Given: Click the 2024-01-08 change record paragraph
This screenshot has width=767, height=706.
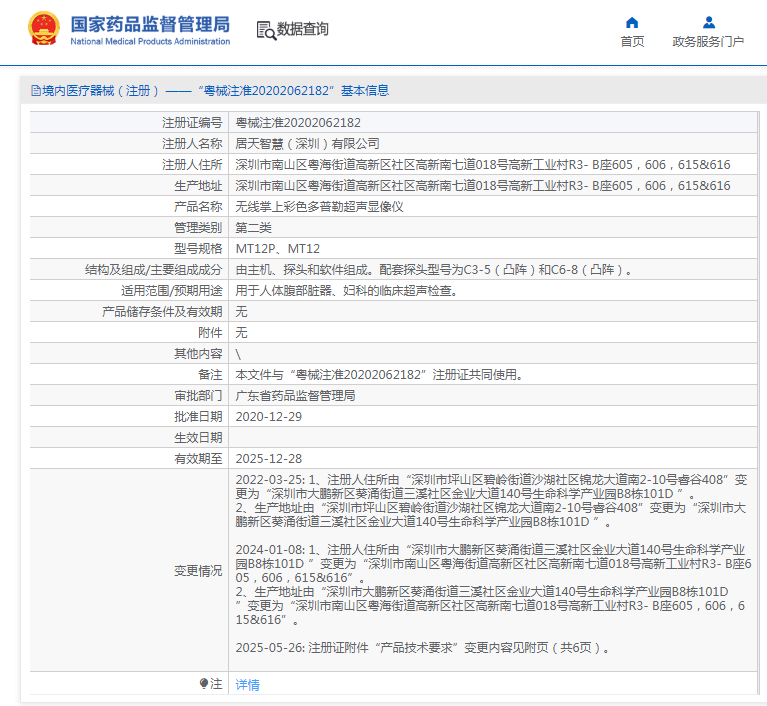Looking at the screenshot, I should [x=493, y=584].
